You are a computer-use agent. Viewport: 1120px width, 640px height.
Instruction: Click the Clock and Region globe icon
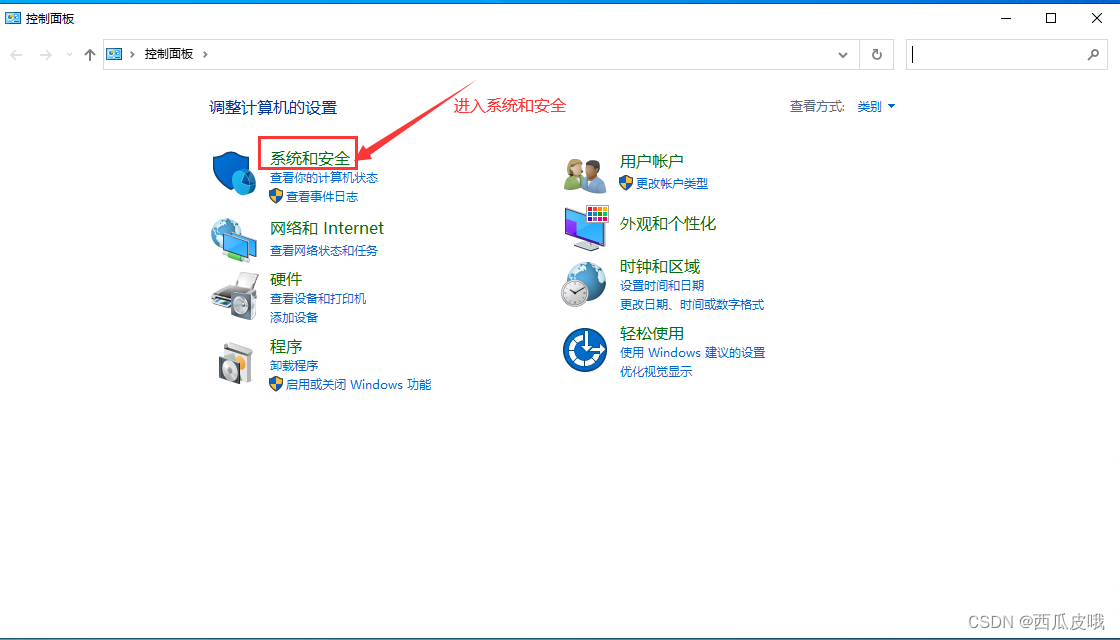click(x=584, y=284)
